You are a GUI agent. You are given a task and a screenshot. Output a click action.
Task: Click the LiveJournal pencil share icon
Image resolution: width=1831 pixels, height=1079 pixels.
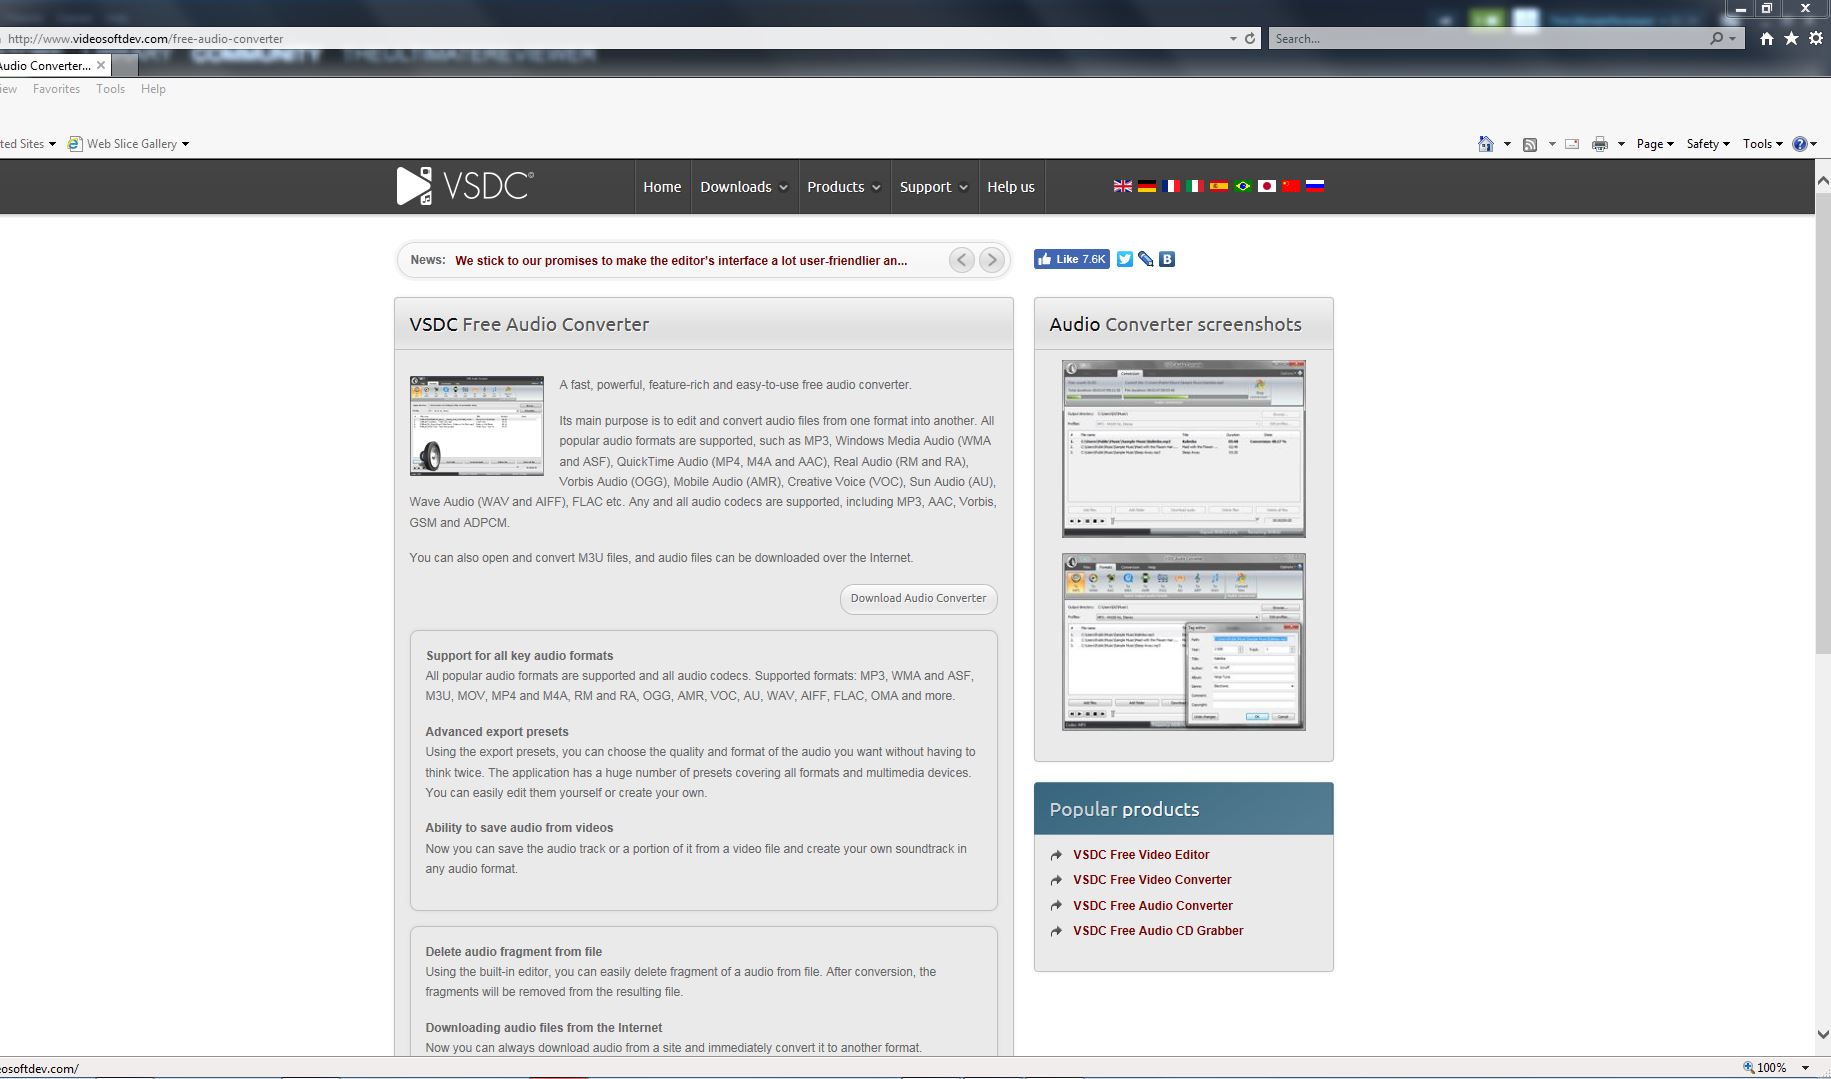point(1146,259)
